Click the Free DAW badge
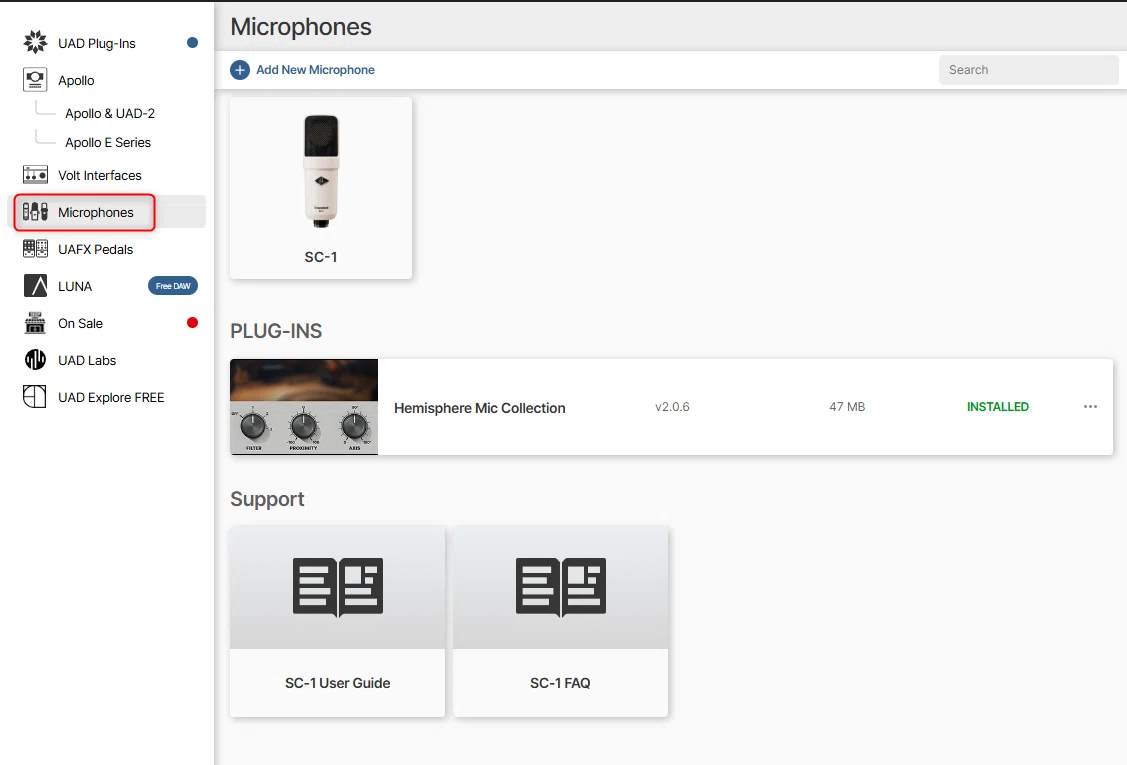This screenshot has width=1127, height=765. 172,285
